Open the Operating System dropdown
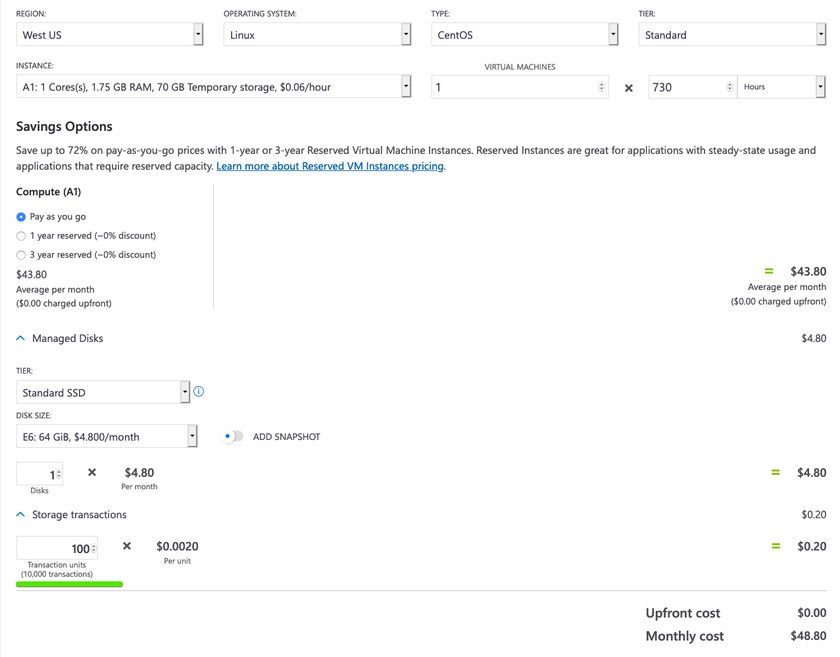840x657 pixels. click(x=316, y=35)
